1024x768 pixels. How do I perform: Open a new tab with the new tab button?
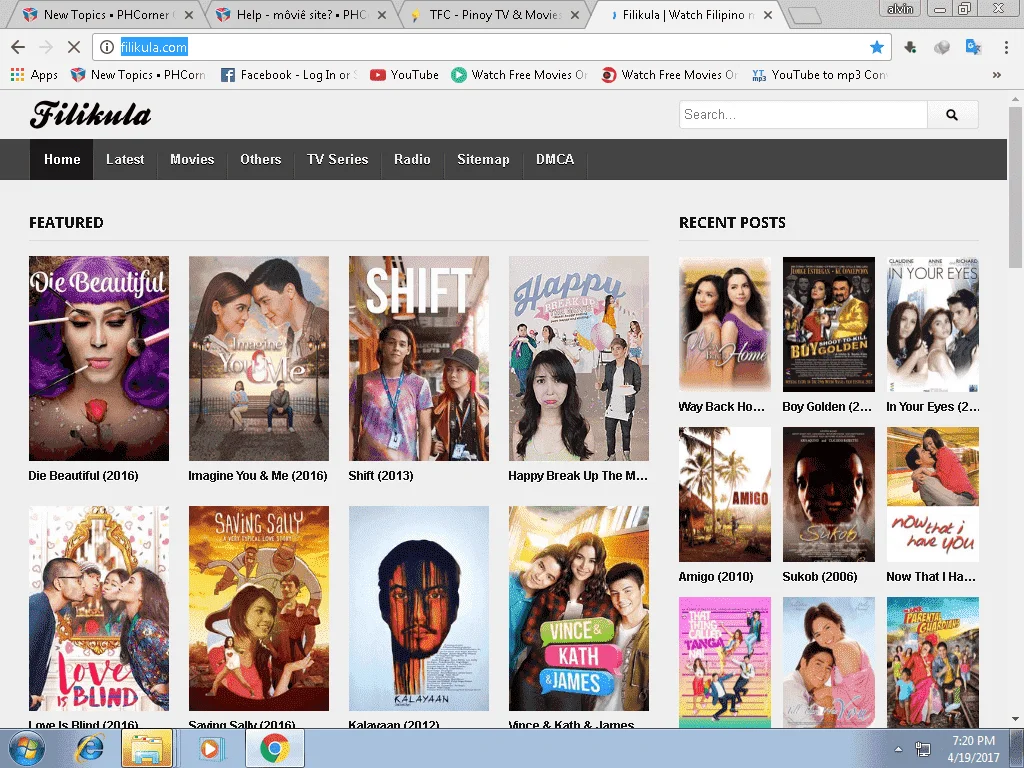804,16
